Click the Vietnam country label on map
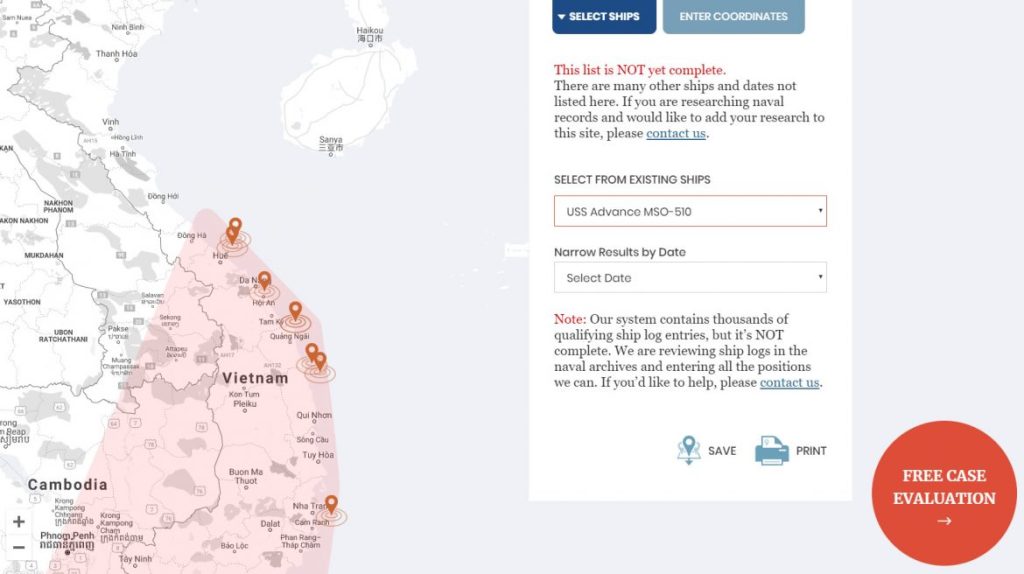 pyautogui.click(x=254, y=378)
